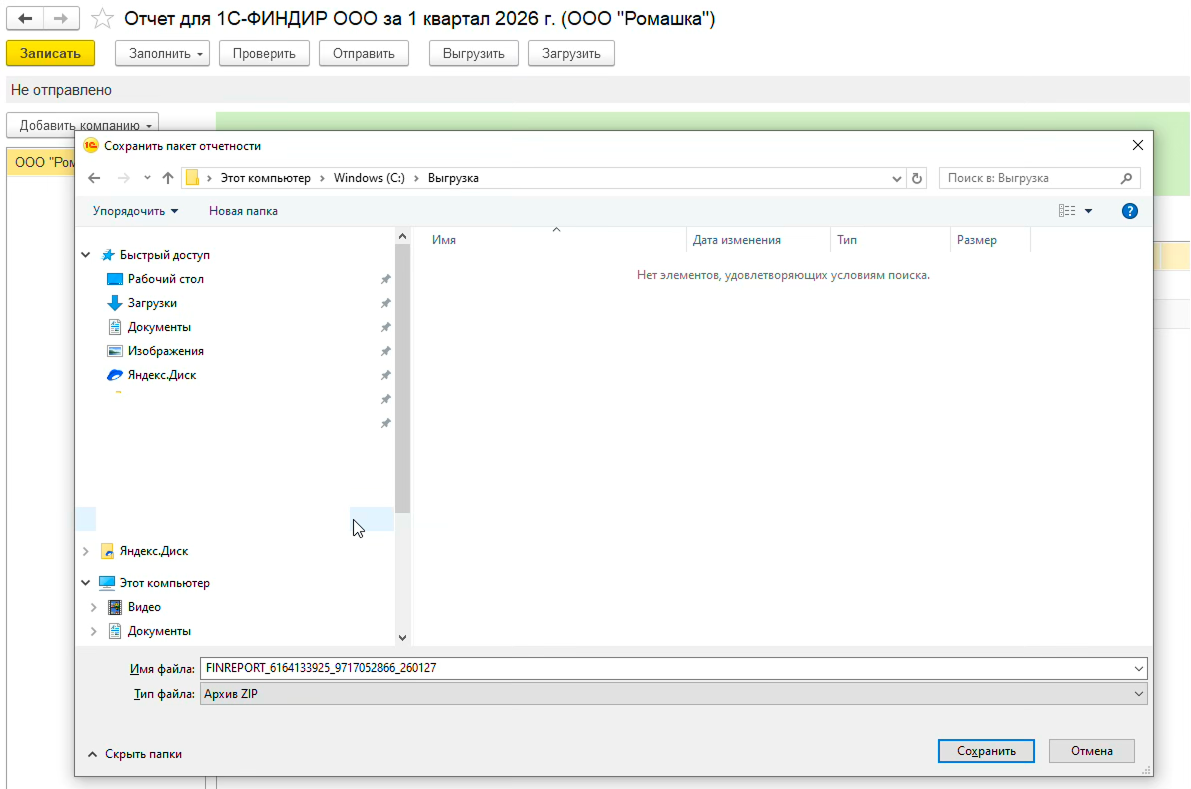This screenshot has width=1191, height=789.
Task: Expand the Яндекс.Диск tree node
Action: (x=86, y=551)
